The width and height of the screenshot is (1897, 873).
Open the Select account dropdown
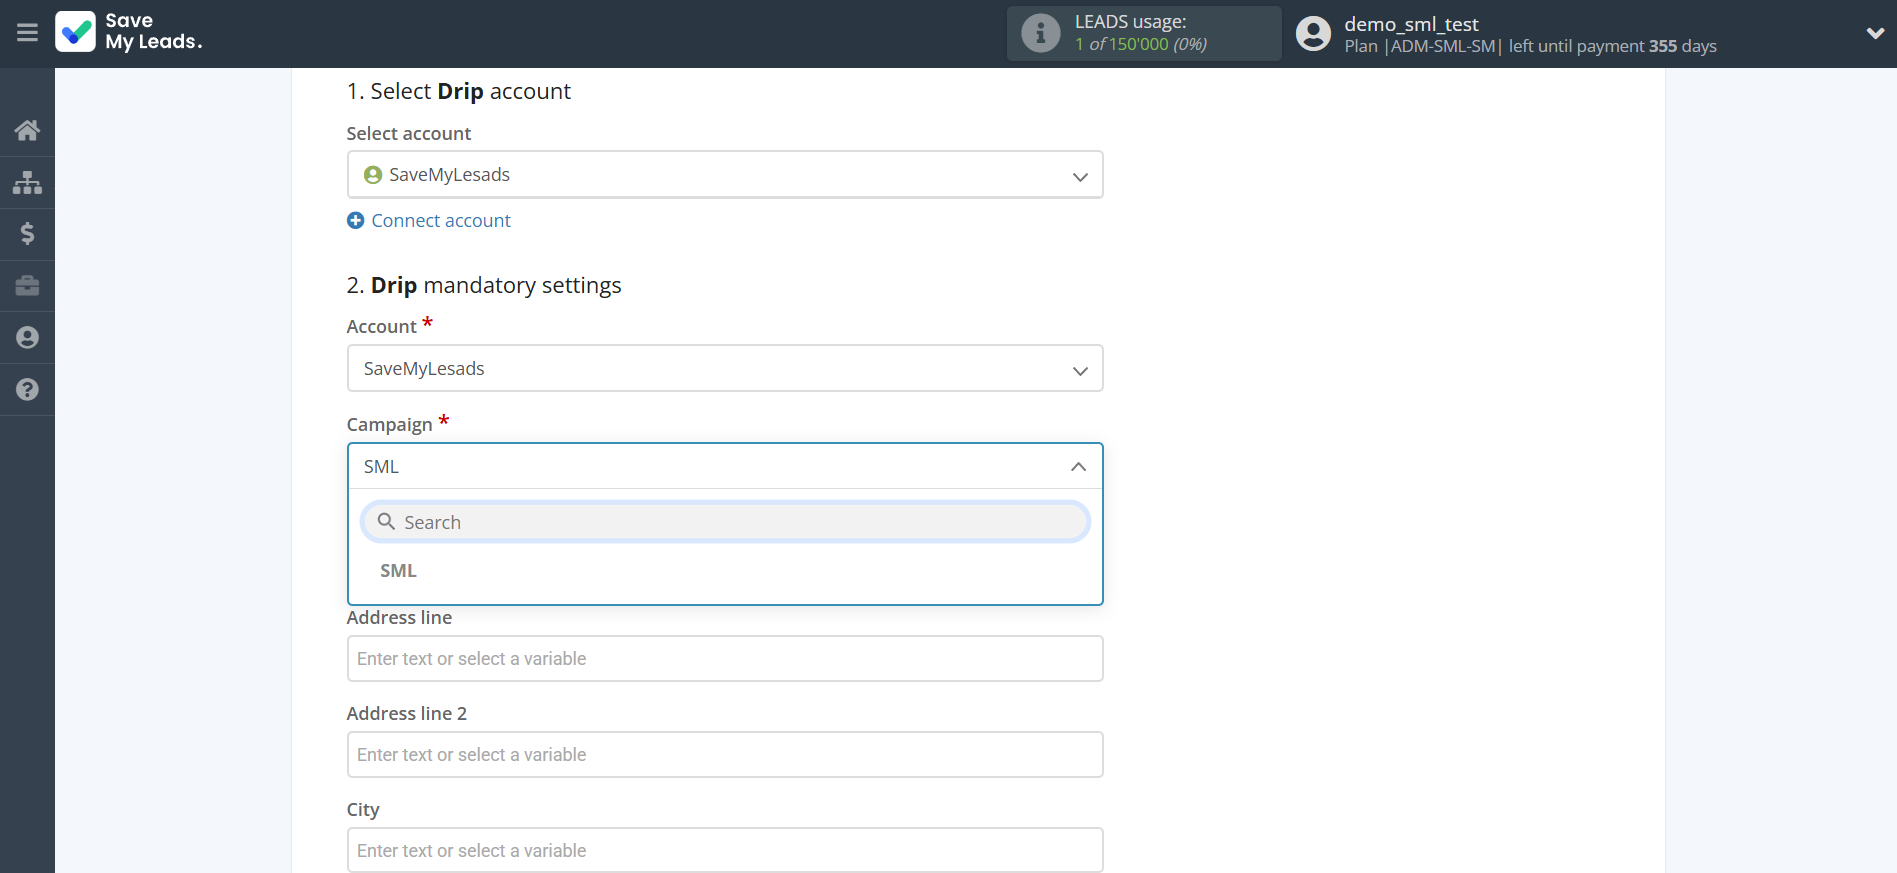tap(724, 175)
